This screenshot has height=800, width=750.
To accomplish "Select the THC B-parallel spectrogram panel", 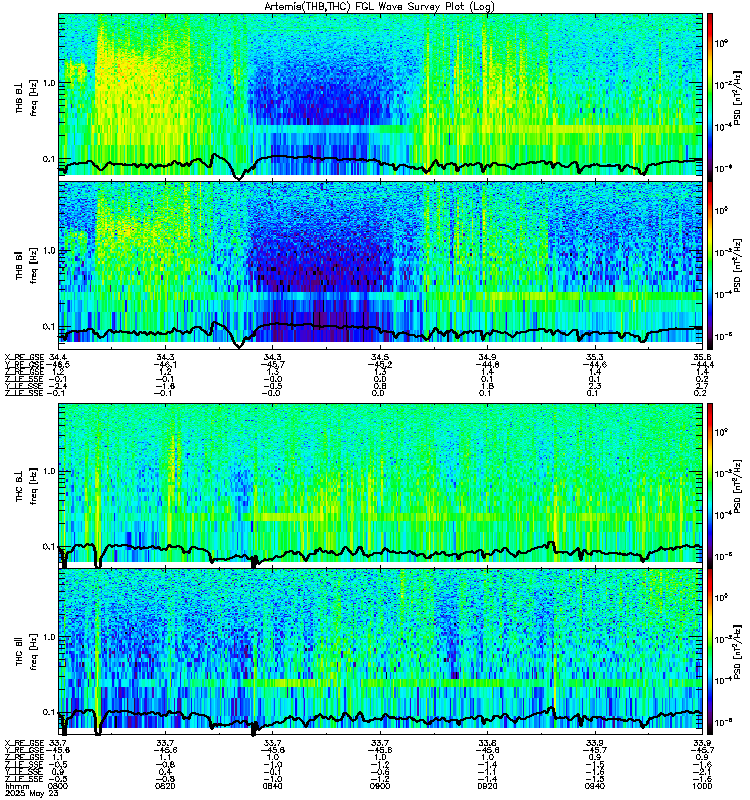I will tap(380, 652).
